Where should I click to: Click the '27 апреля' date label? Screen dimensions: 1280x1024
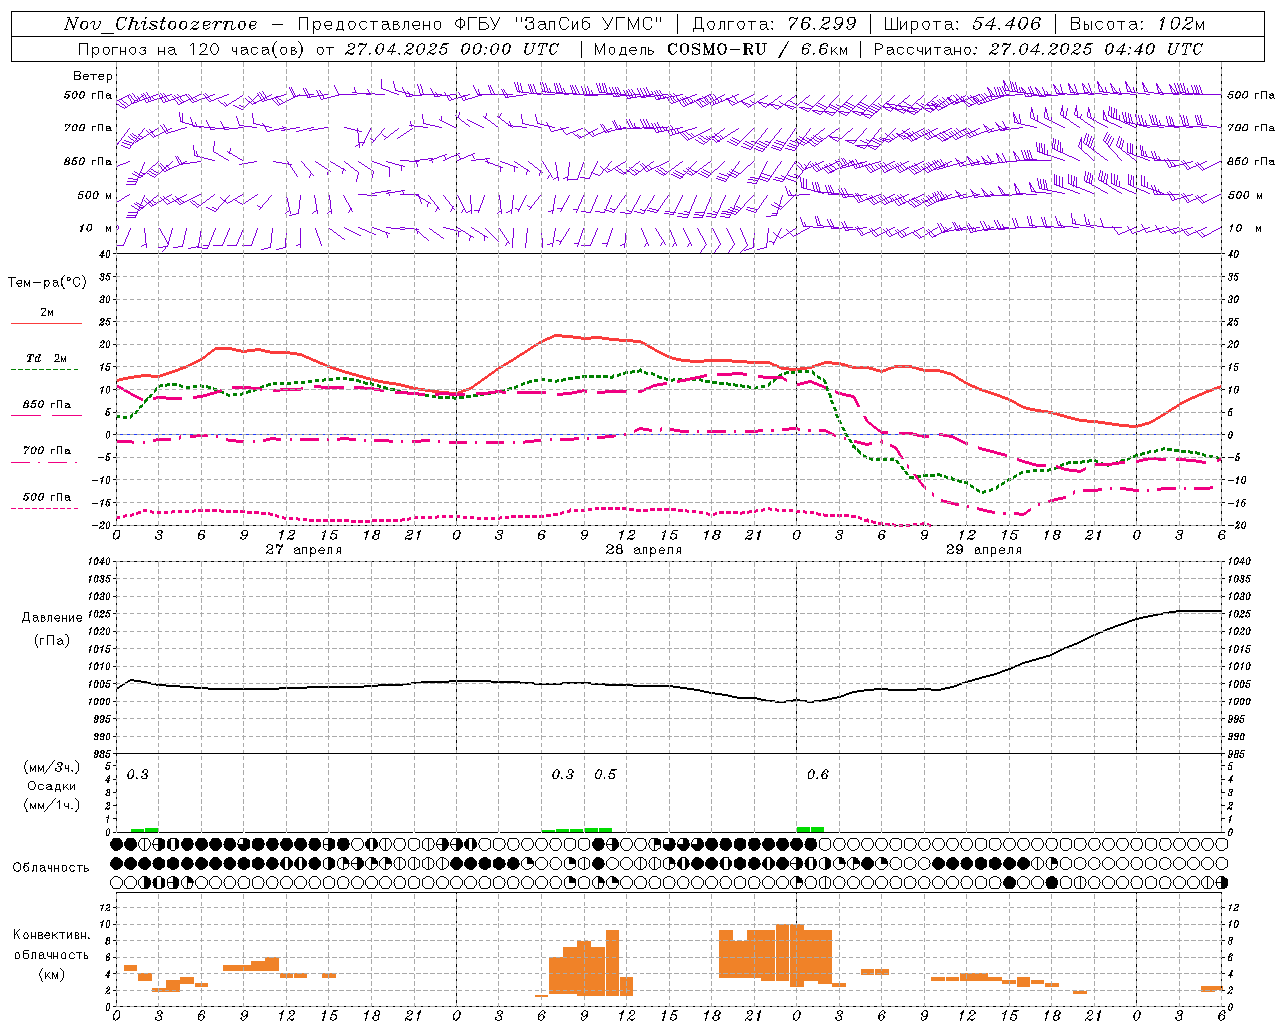303,550
